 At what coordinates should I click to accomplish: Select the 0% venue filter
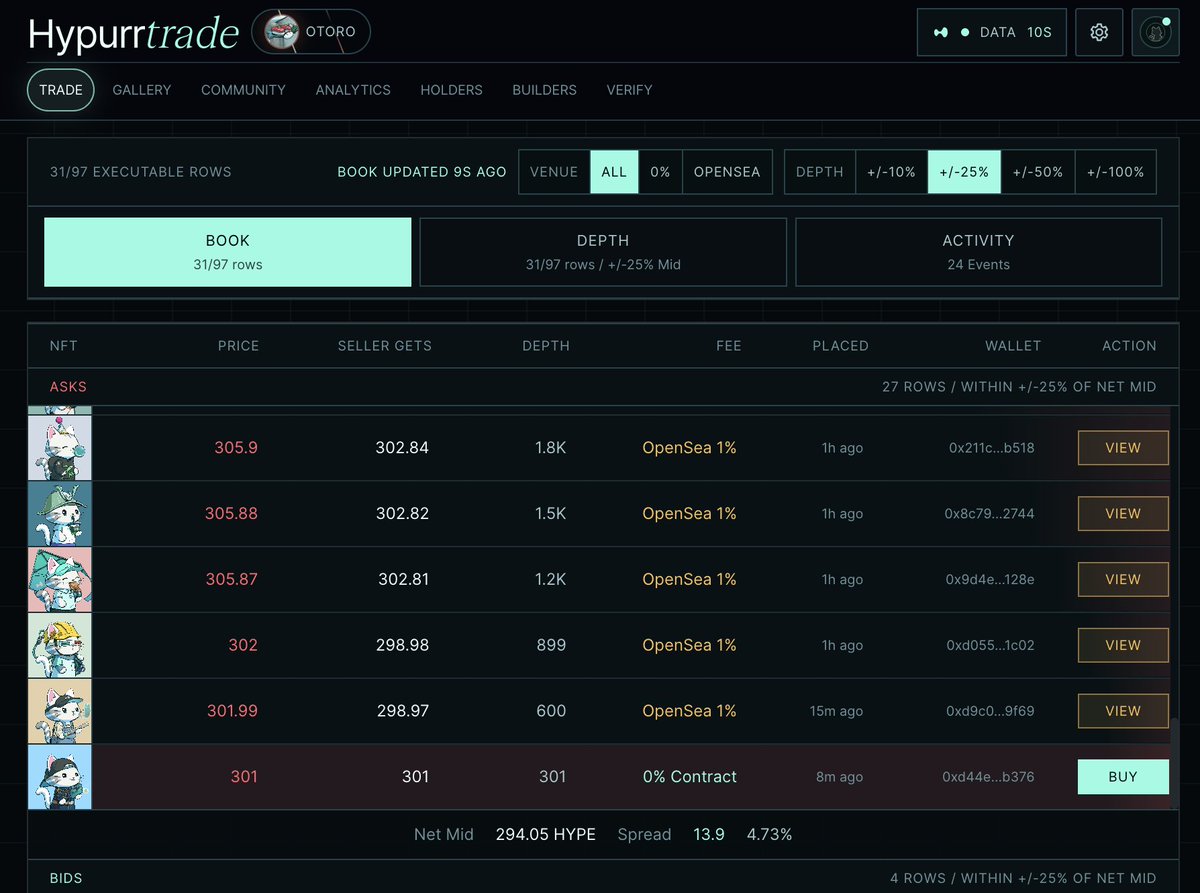coord(660,172)
